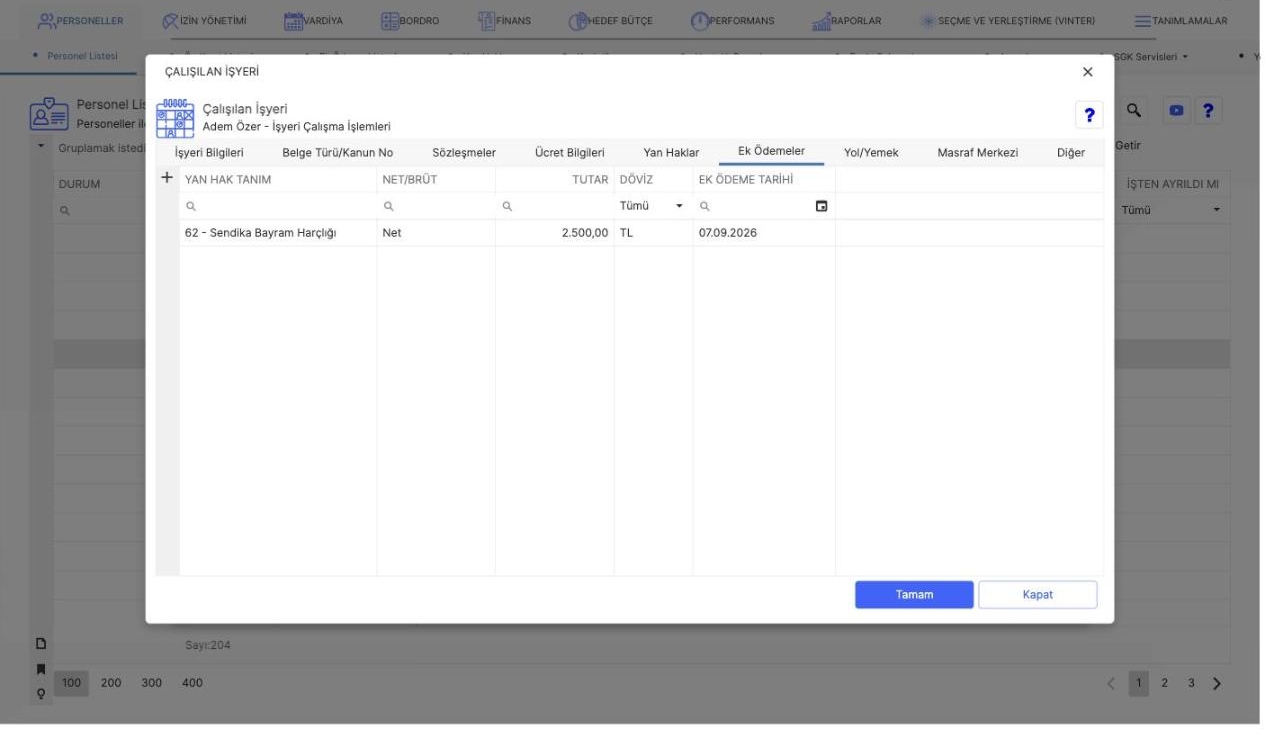Switch to the Yol/Yemek tab
Screen dimensions: 1272x735
871,153
